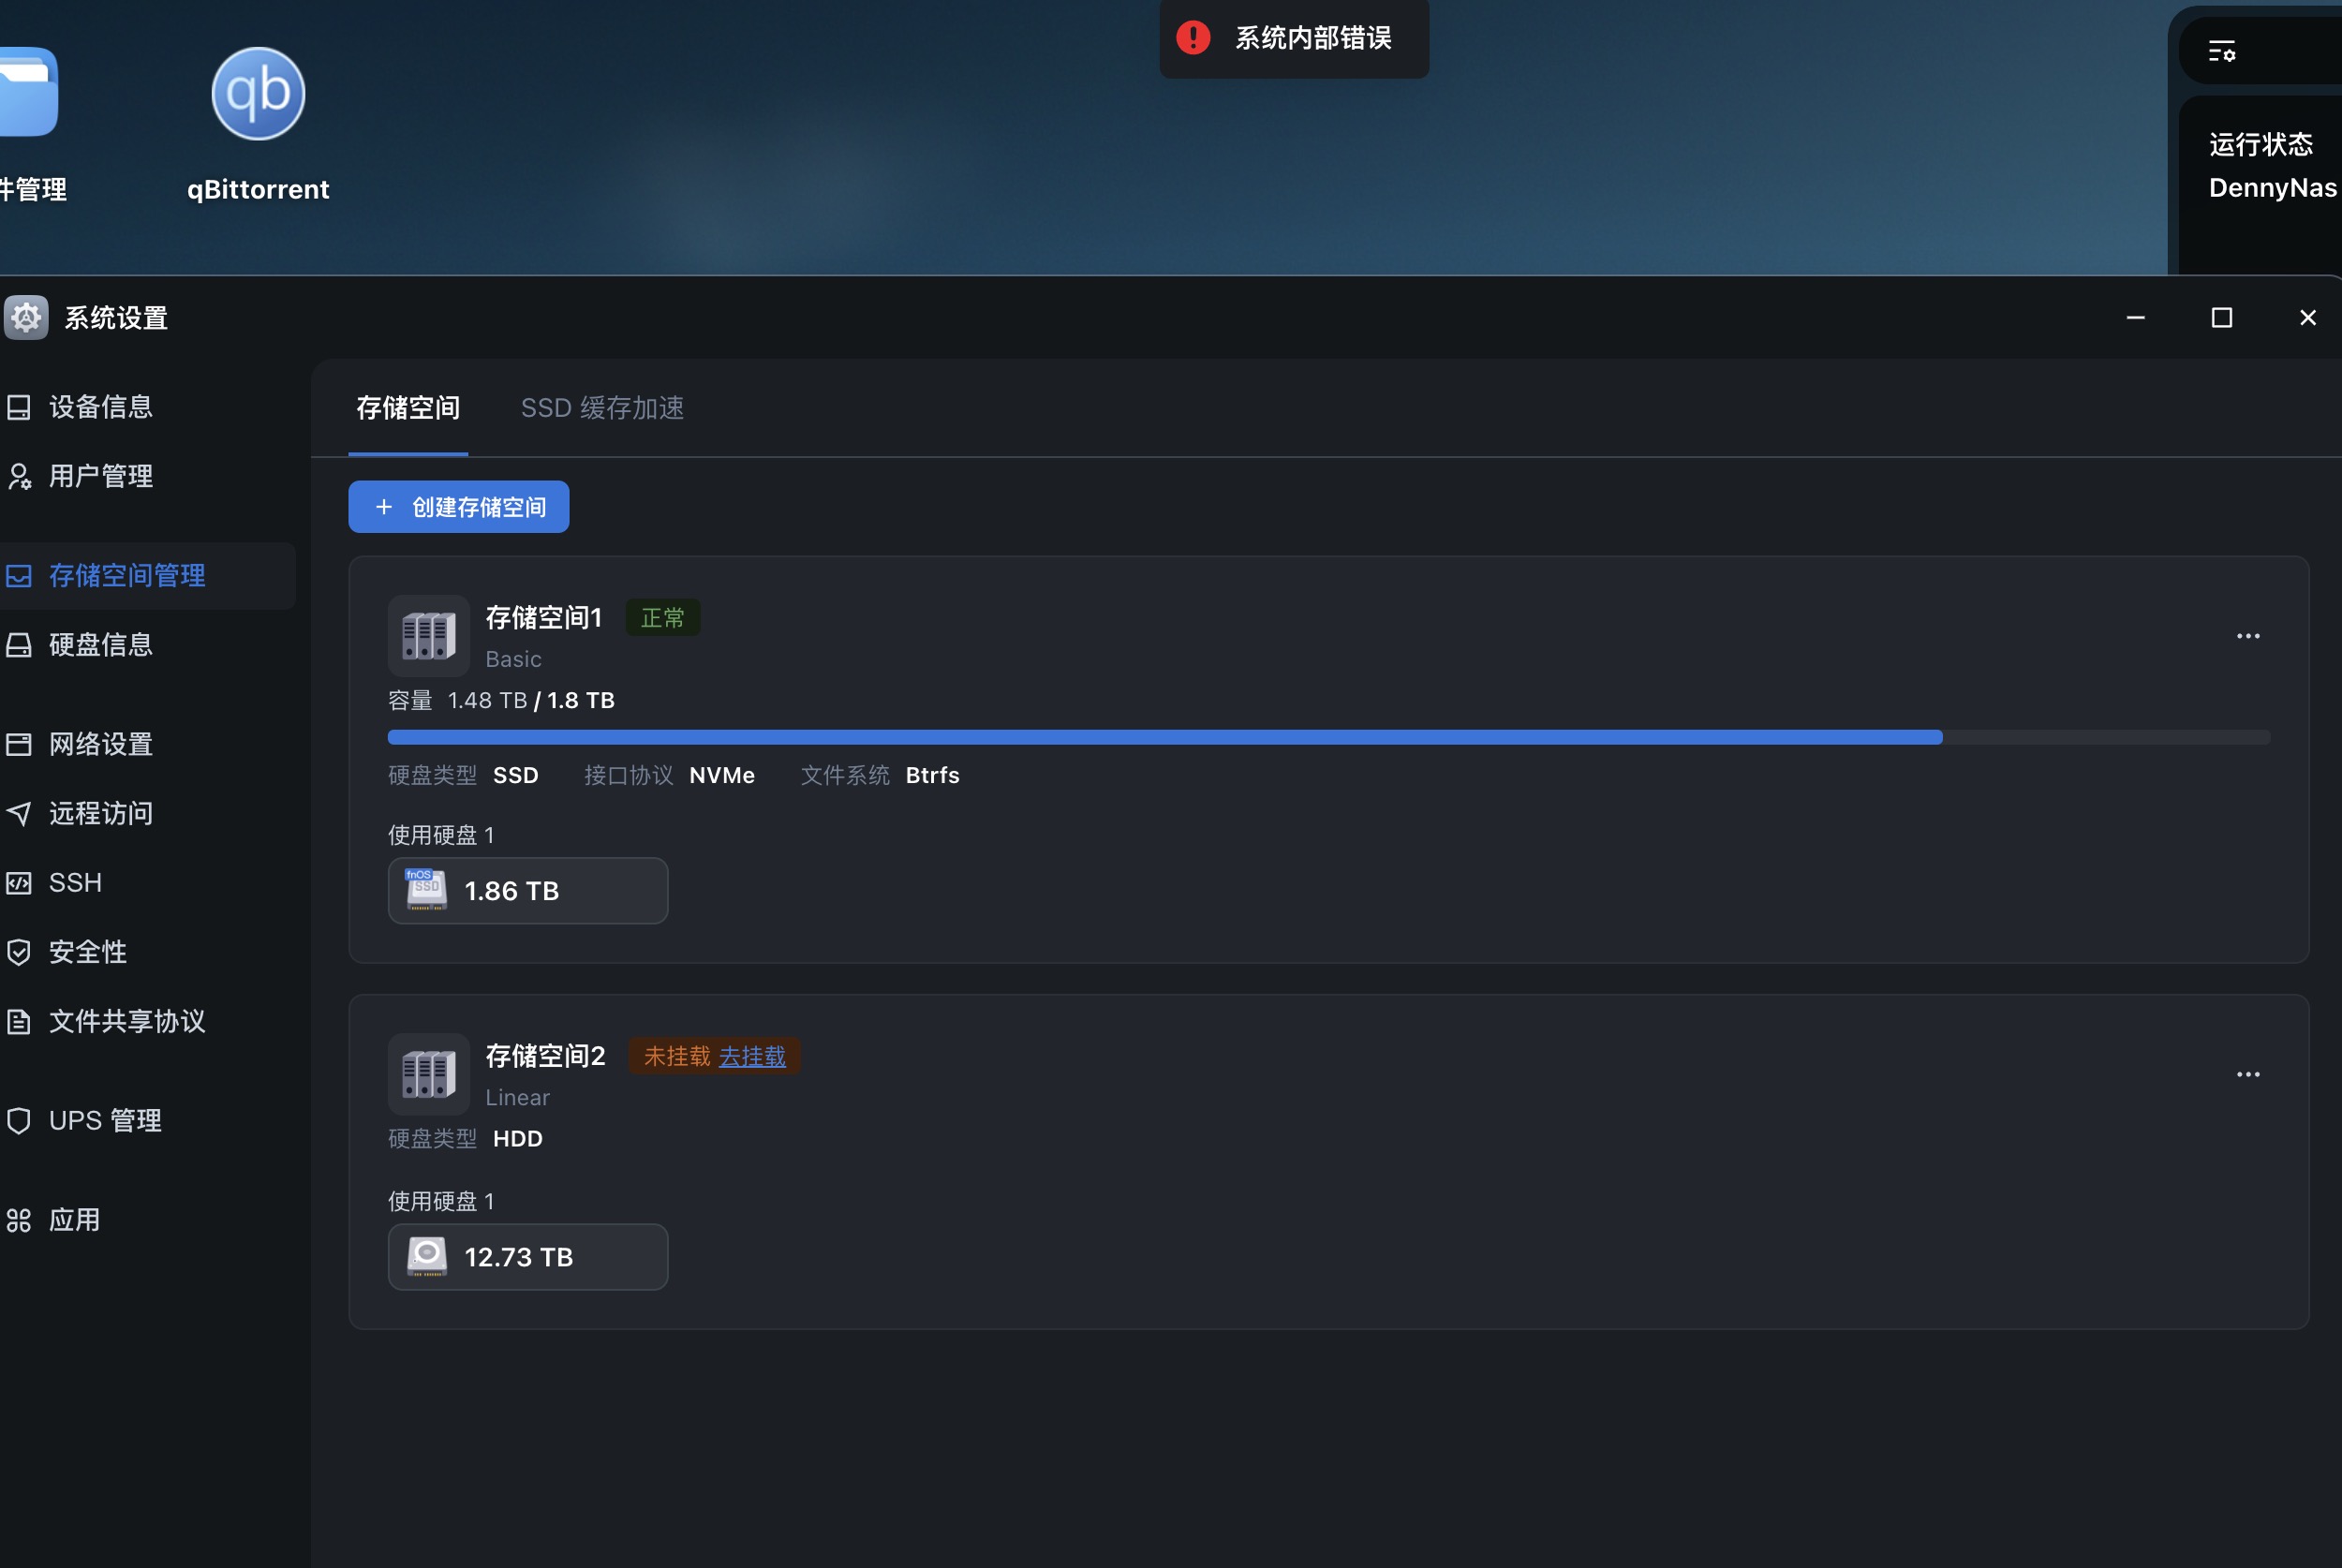The width and height of the screenshot is (2342, 1568).
Task: Open the widget settings icon in the top right
Action: click(x=2221, y=51)
